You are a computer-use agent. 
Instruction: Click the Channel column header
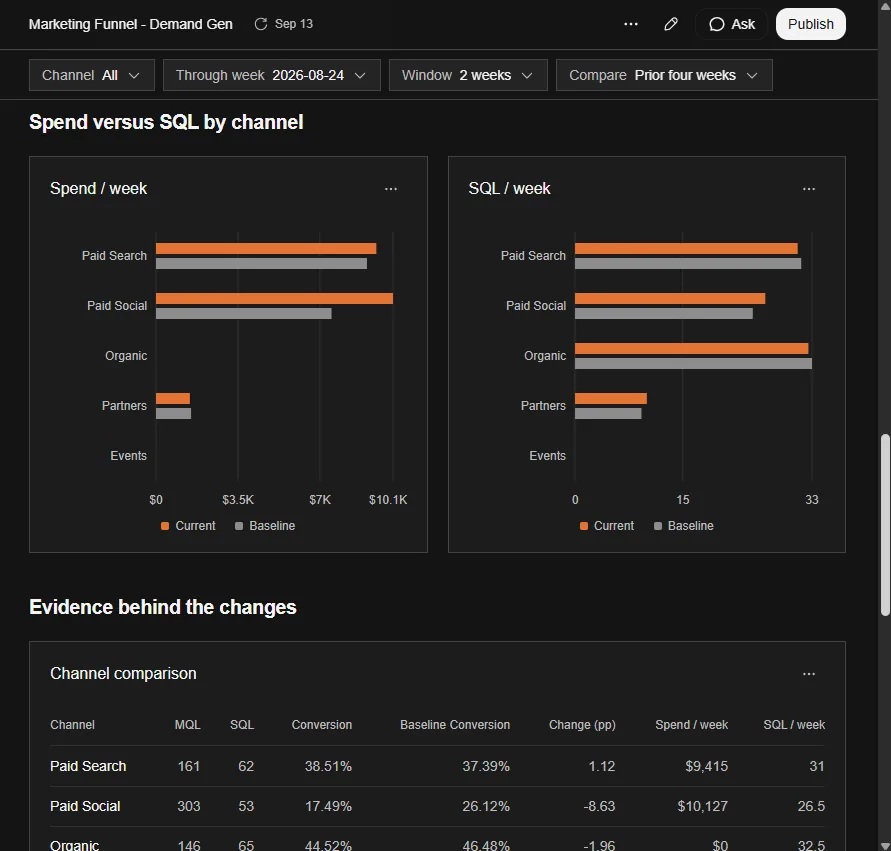pyautogui.click(x=72, y=725)
